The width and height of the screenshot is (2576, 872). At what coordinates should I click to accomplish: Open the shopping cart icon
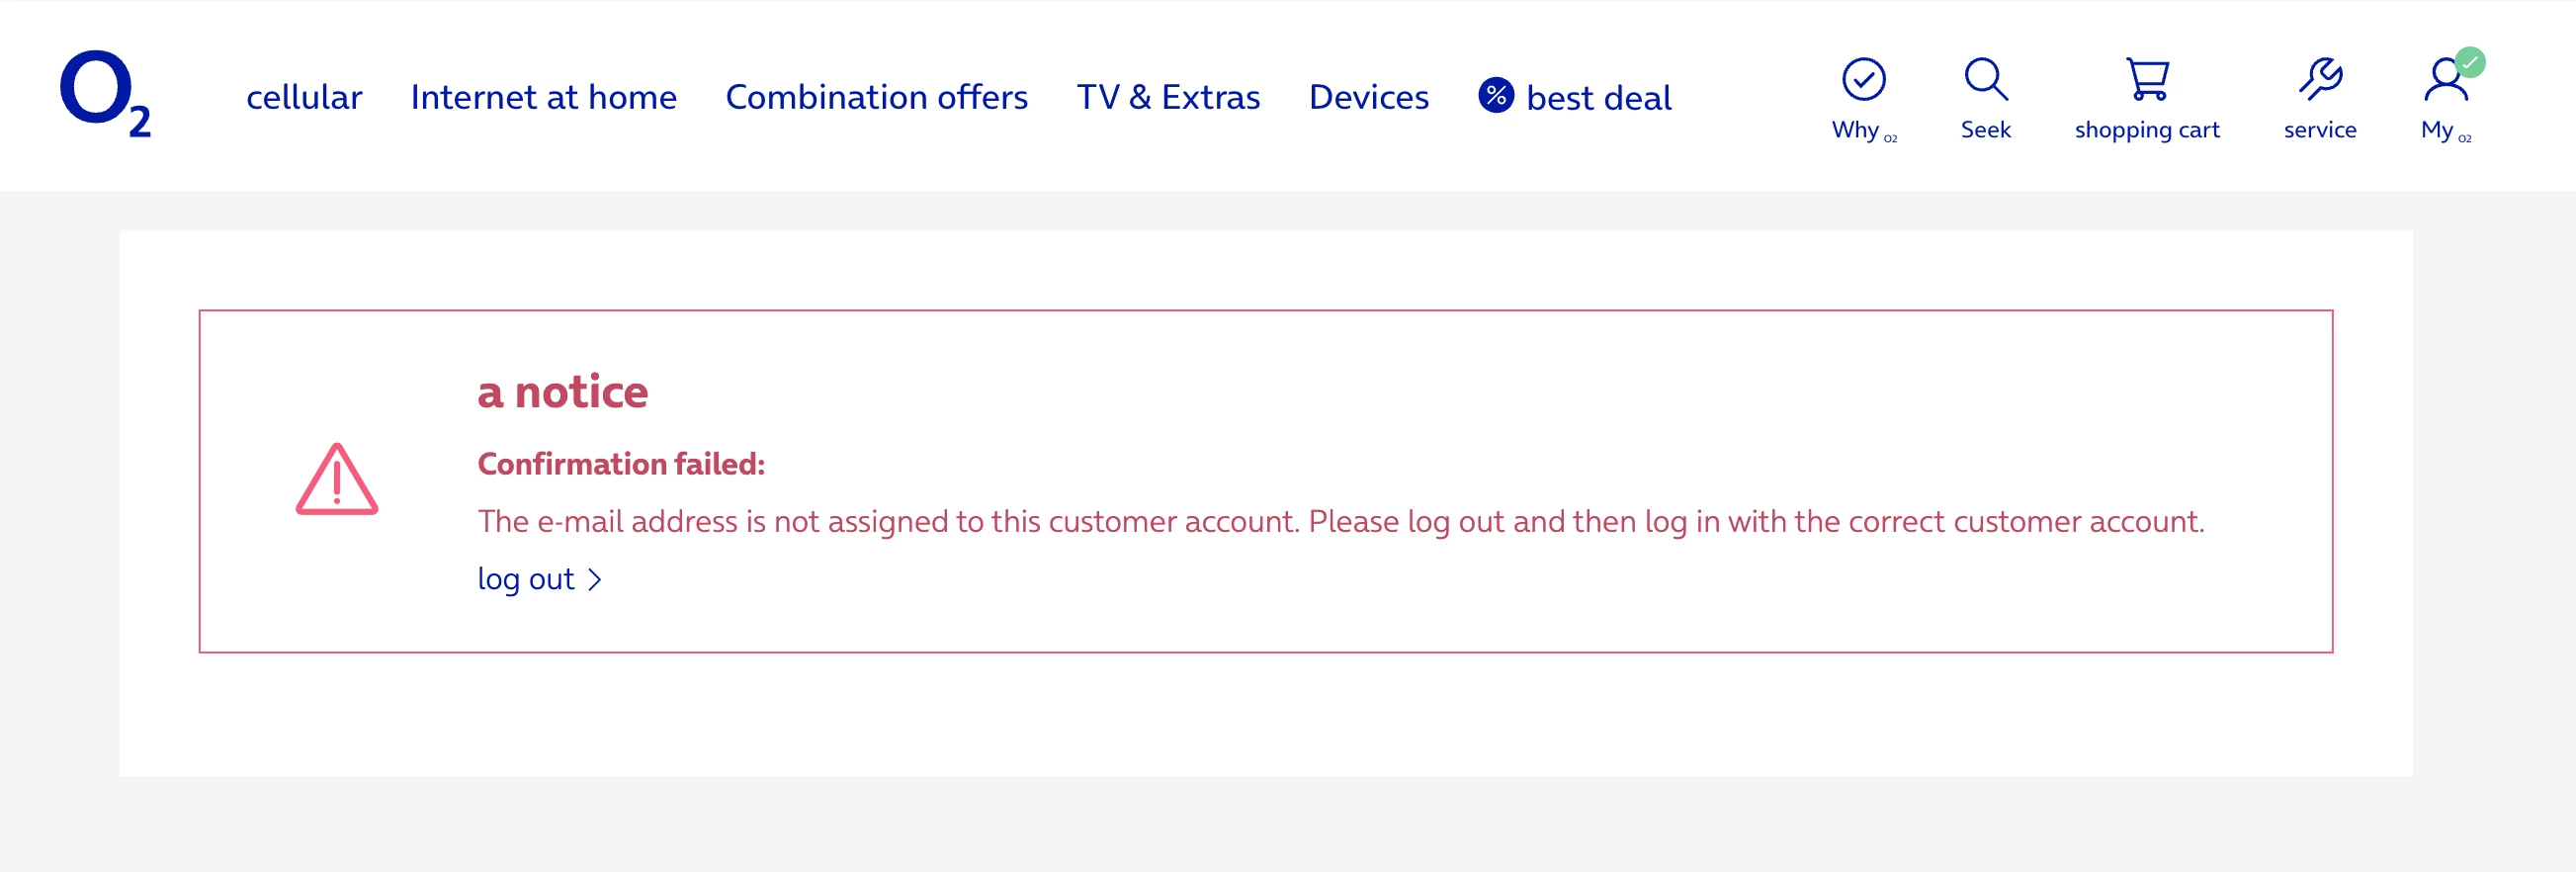[2146, 79]
